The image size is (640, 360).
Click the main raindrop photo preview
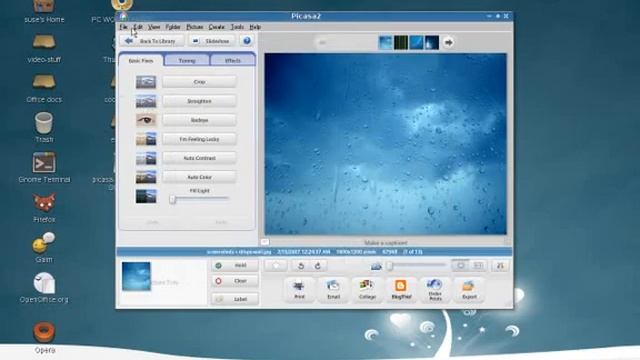[385, 144]
